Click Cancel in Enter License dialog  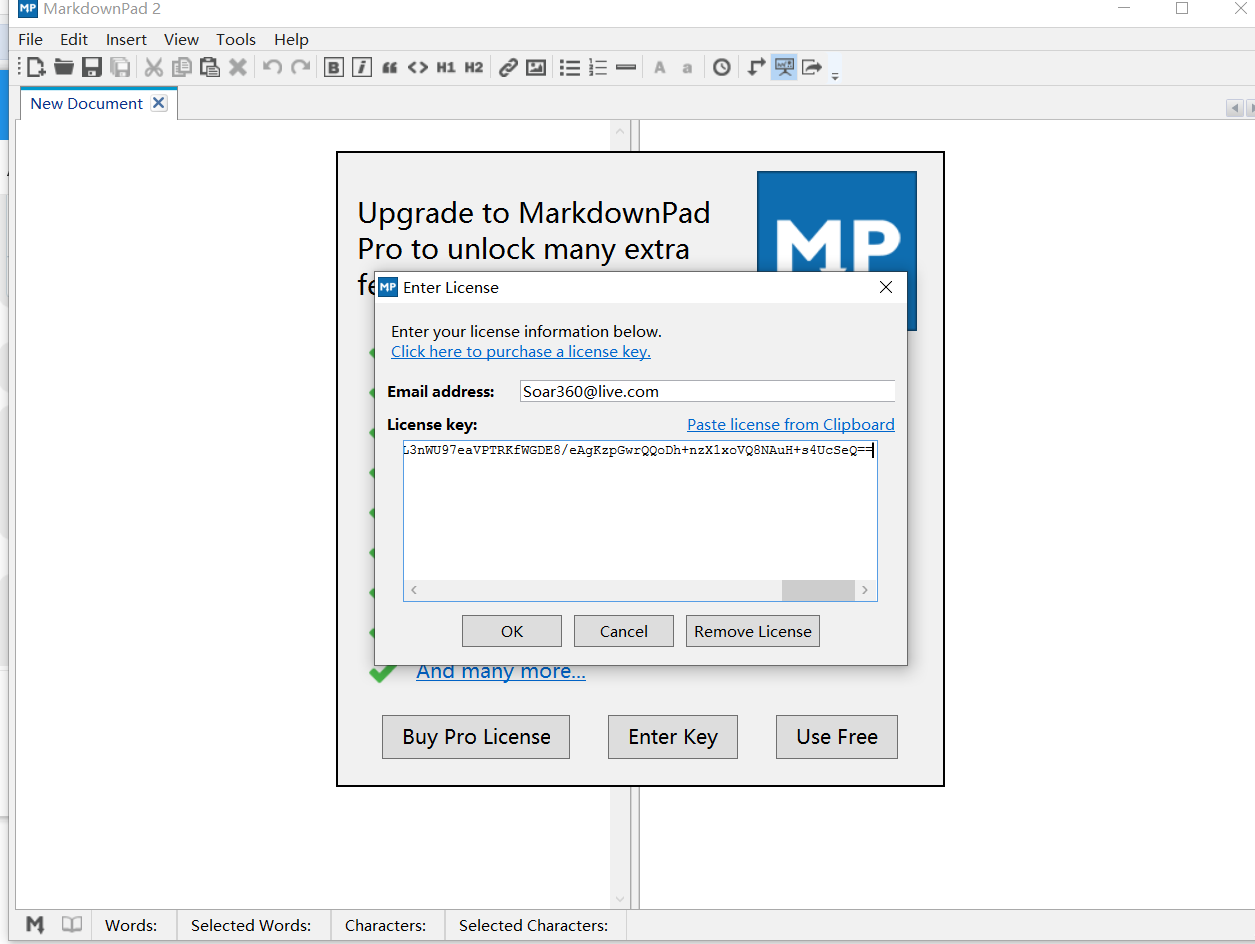(x=624, y=631)
